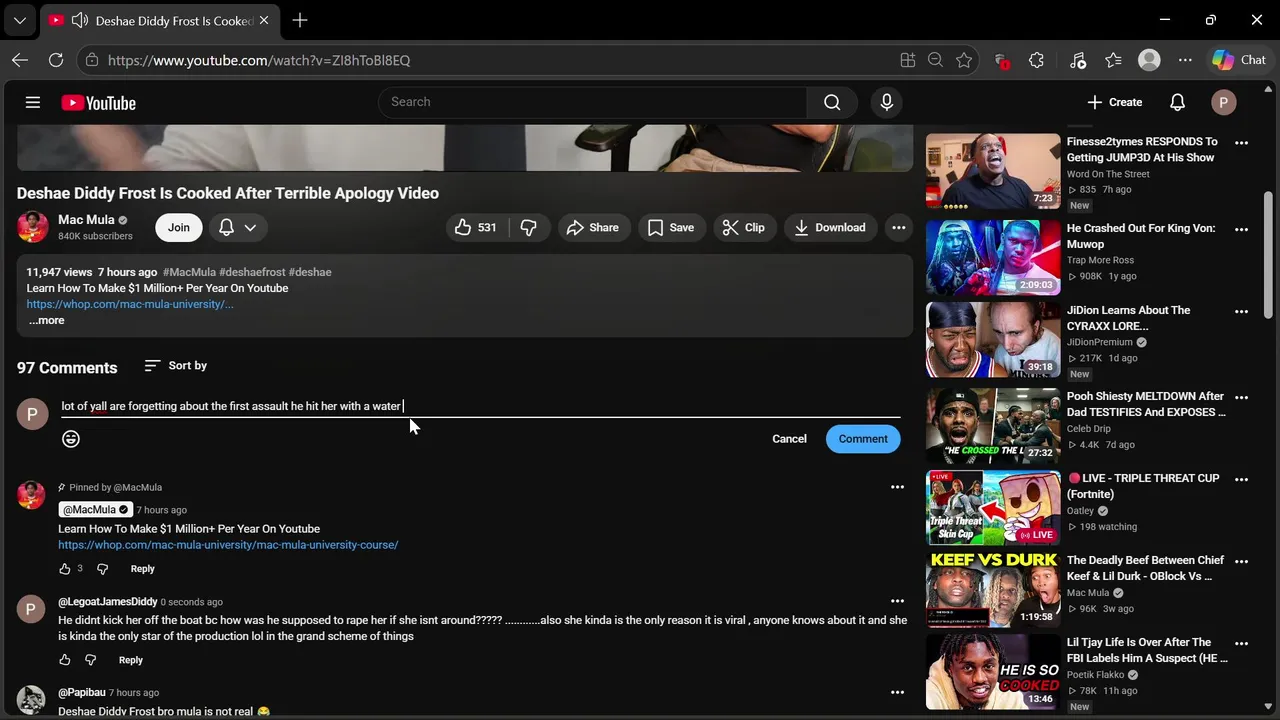
Task: Open options for Pooh Shiesty MELTDOWN video
Action: [x=1241, y=397]
